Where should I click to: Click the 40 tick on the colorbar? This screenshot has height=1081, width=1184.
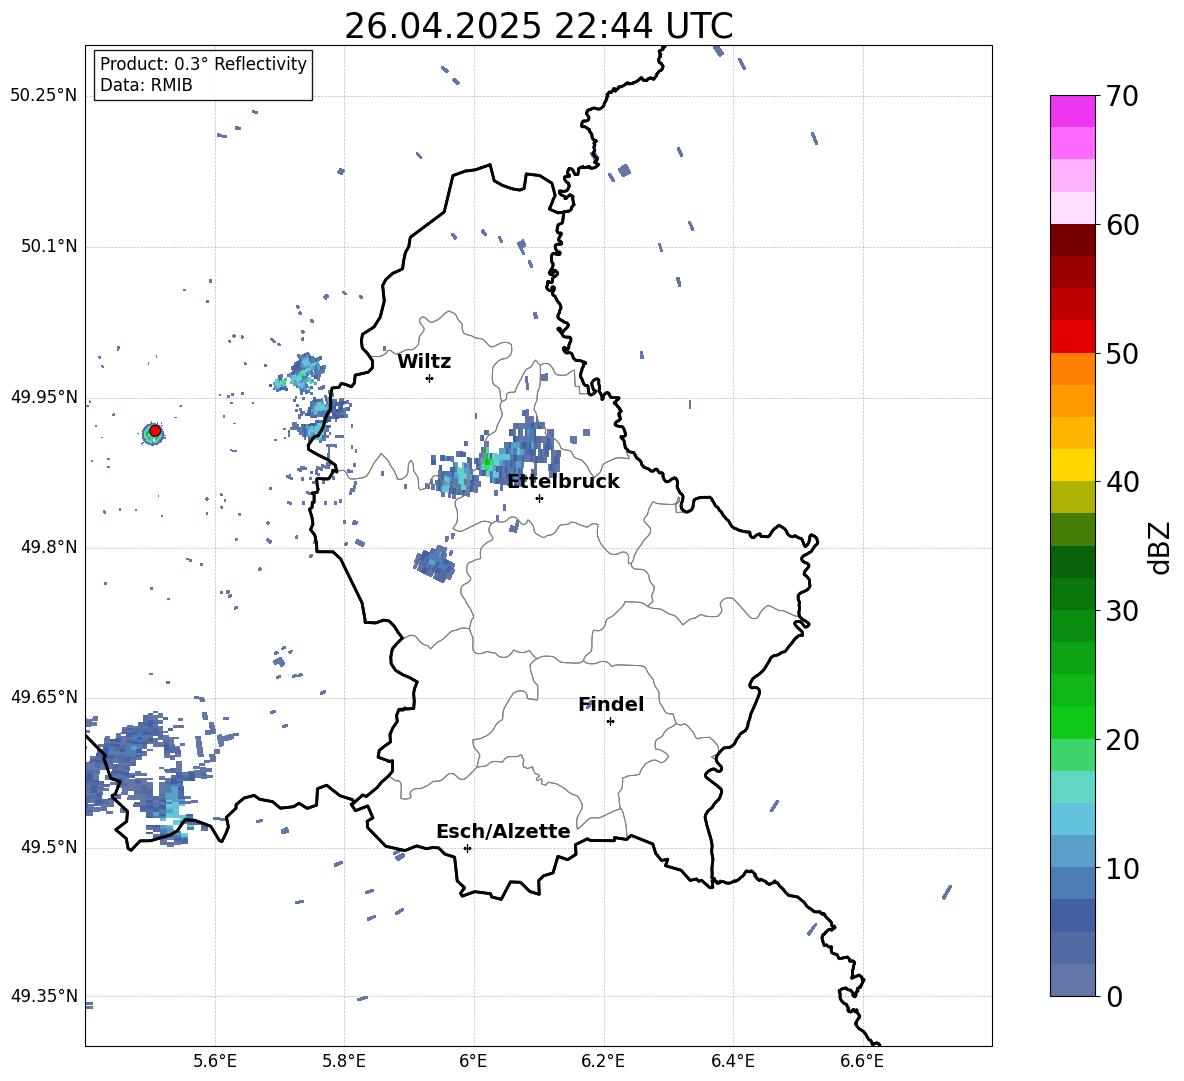1122,482
